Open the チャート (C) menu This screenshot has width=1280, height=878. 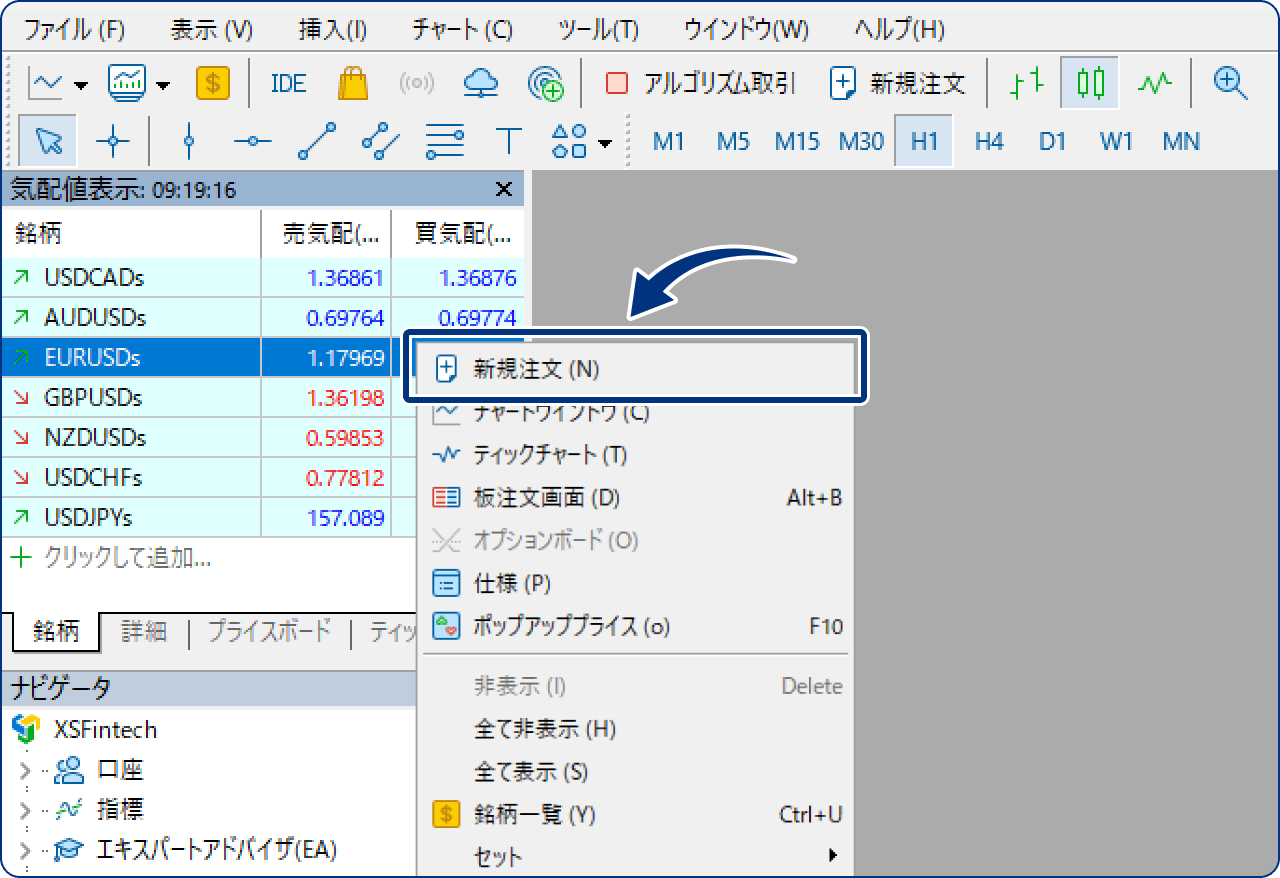462,29
